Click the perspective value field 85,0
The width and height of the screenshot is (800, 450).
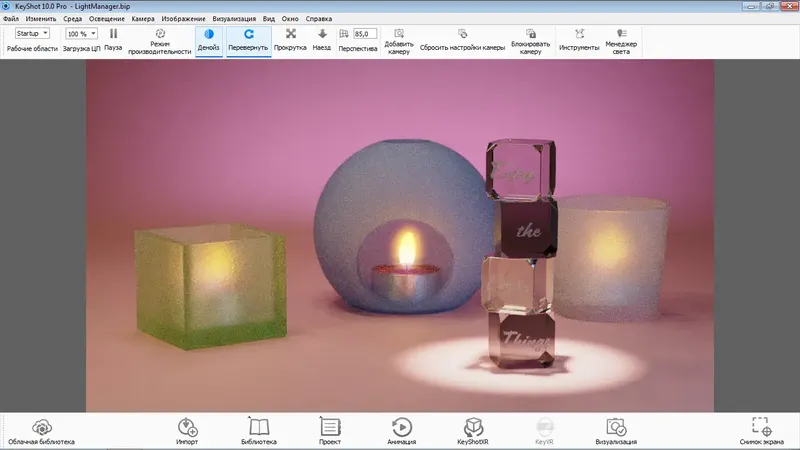365,34
